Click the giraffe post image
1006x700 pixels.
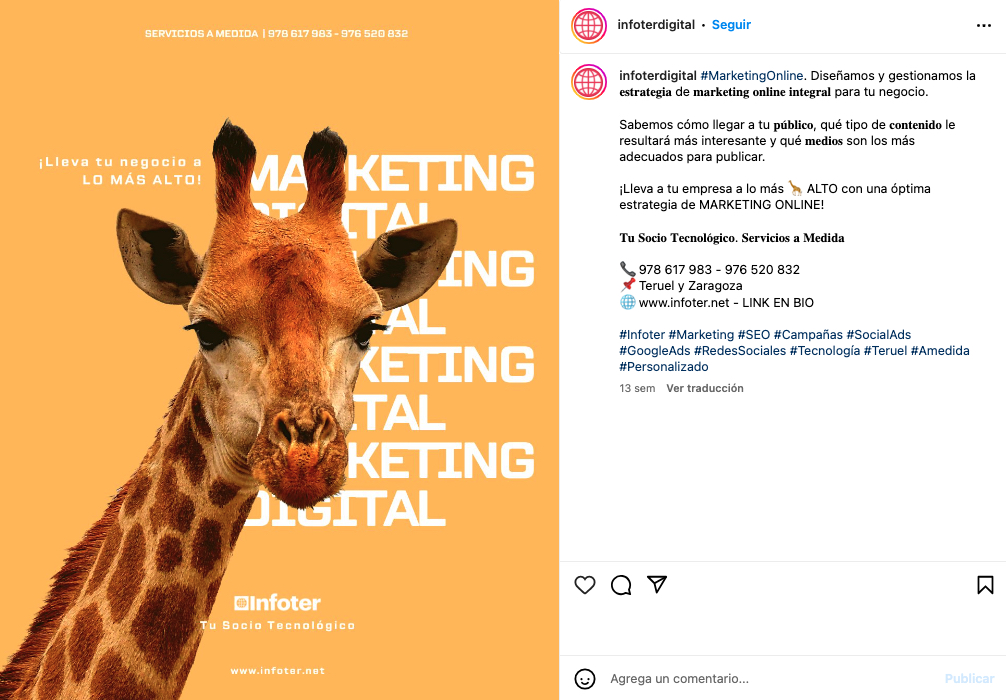click(279, 350)
